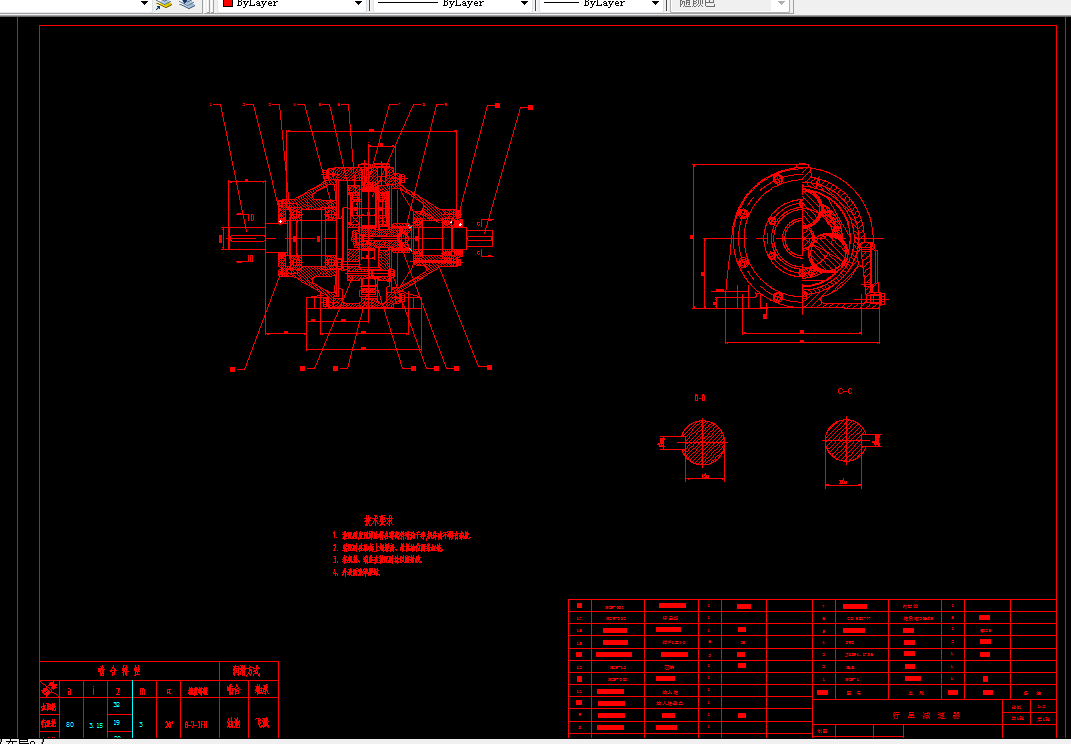Select technical requirement line 2 text
The width and height of the screenshot is (1071, 744).
point(388,548)
